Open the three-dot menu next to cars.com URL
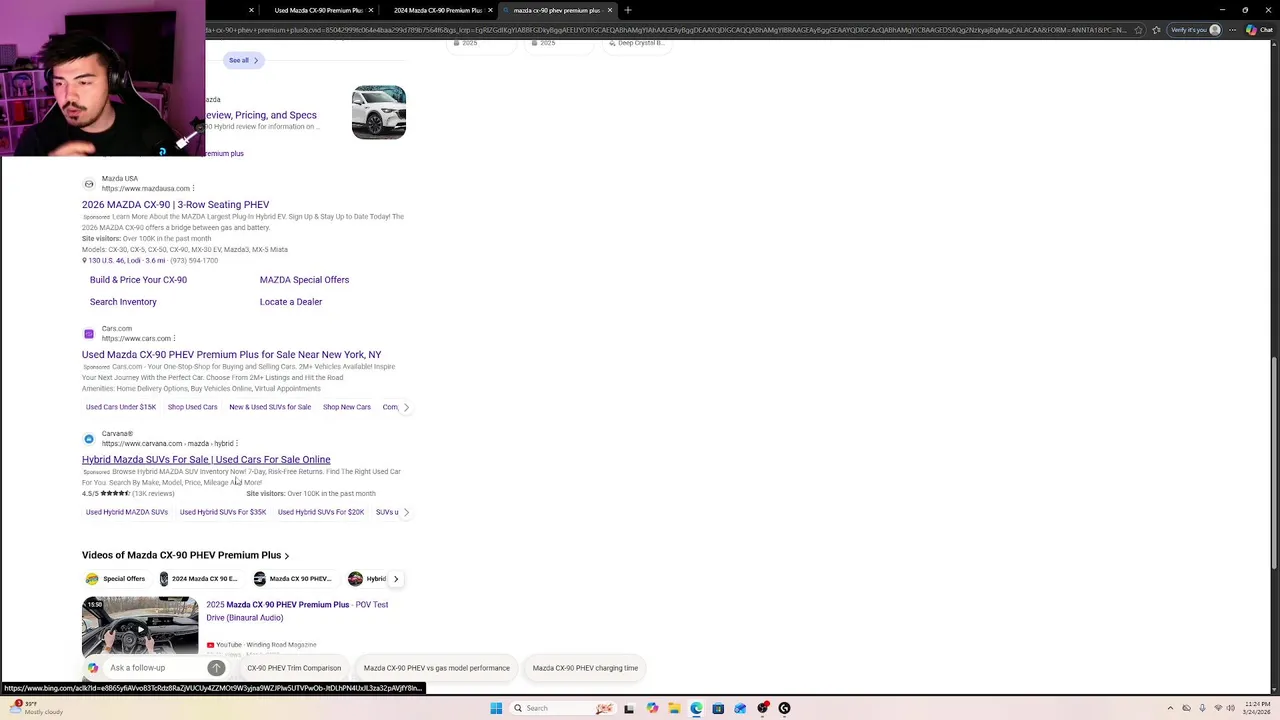Screen dimensions: 1280x720 pos(174,338)
